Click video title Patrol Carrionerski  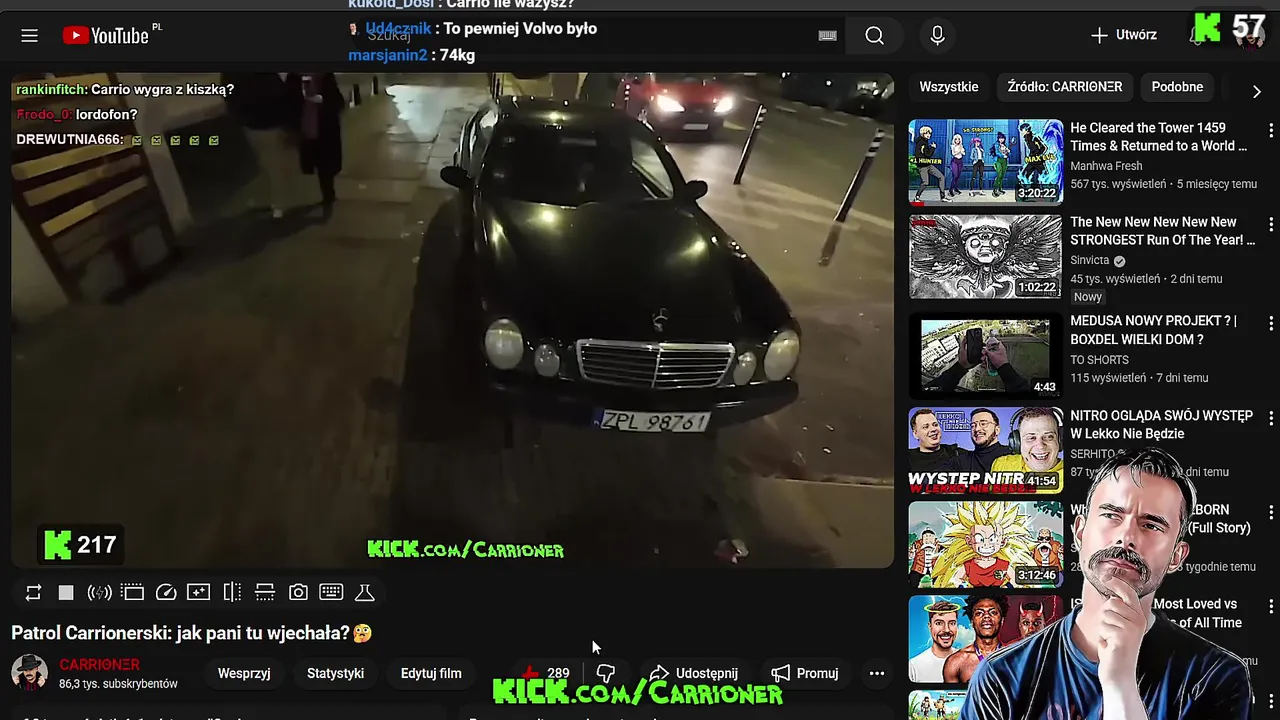tap(191, 633)
